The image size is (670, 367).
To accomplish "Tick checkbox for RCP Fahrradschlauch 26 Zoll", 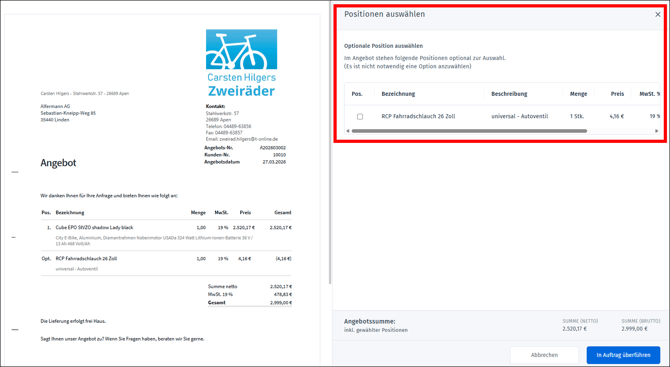I will point(360,116).
